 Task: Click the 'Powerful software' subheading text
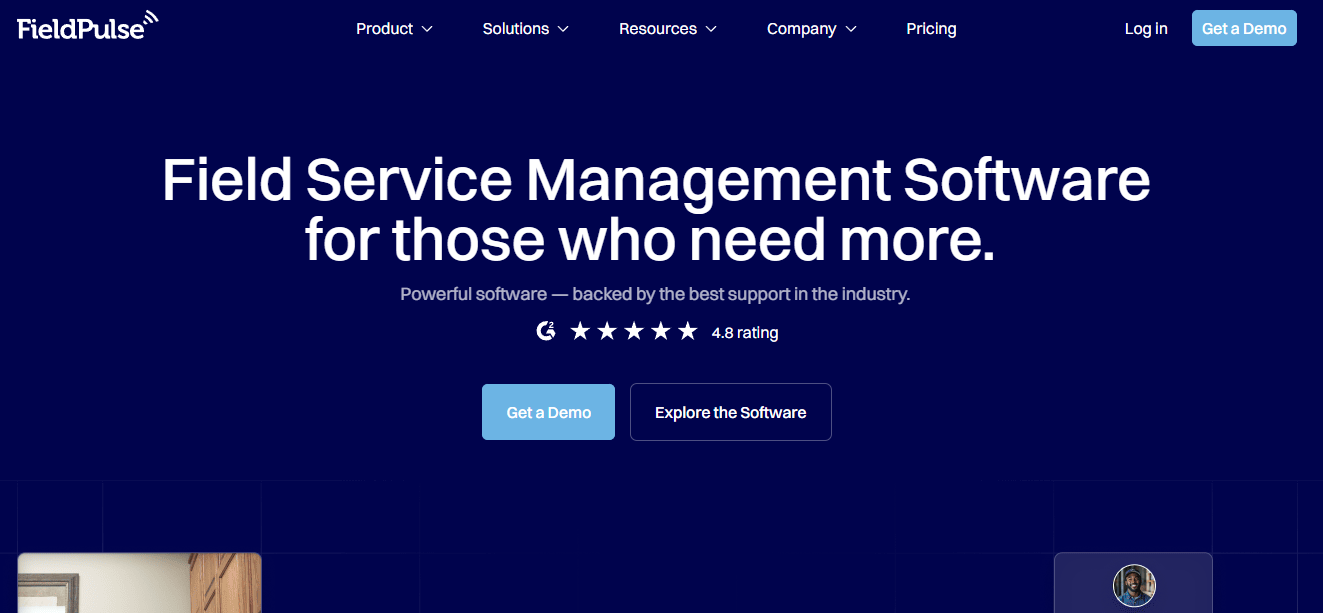pos(655,294)
